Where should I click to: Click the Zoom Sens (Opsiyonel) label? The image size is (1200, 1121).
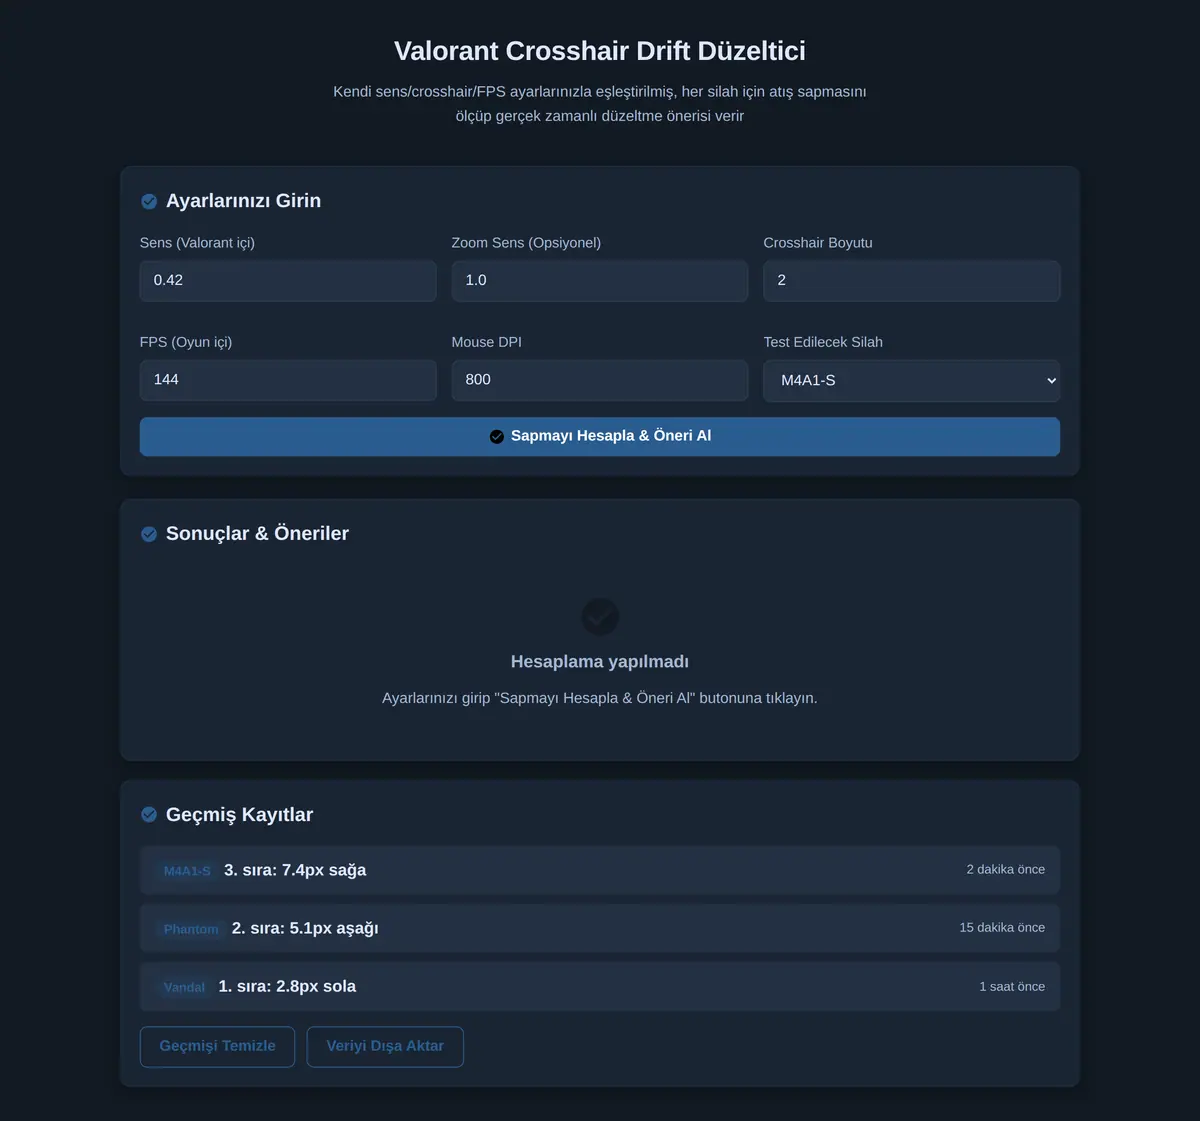526,243
